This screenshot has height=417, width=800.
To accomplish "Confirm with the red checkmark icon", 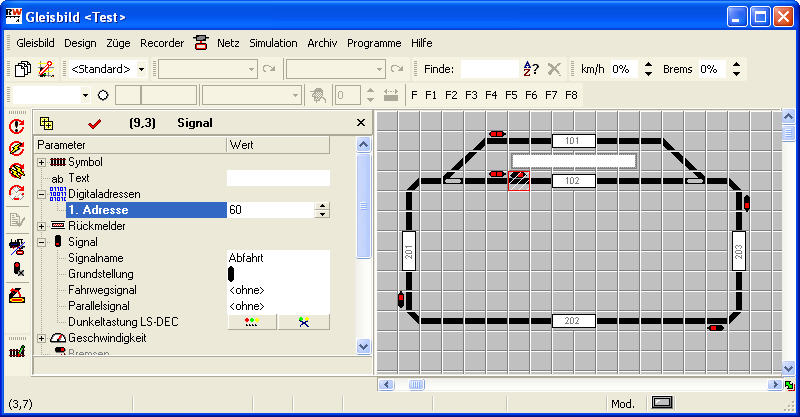I will pyautogui.click(x=94, y=124).
